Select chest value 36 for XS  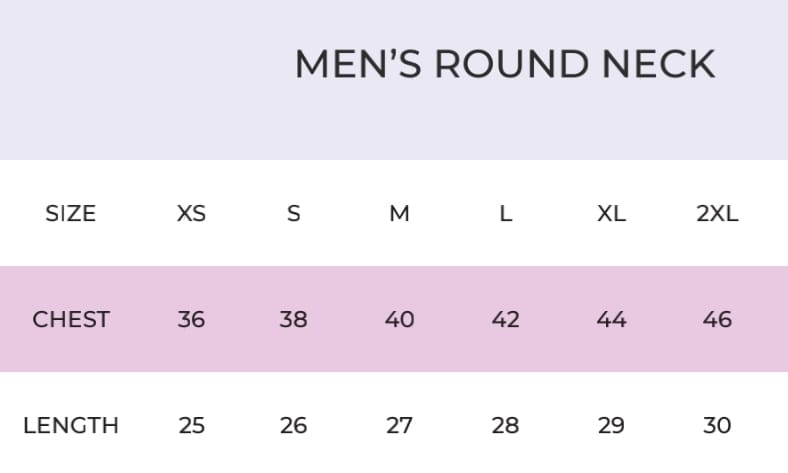(191, 319)
